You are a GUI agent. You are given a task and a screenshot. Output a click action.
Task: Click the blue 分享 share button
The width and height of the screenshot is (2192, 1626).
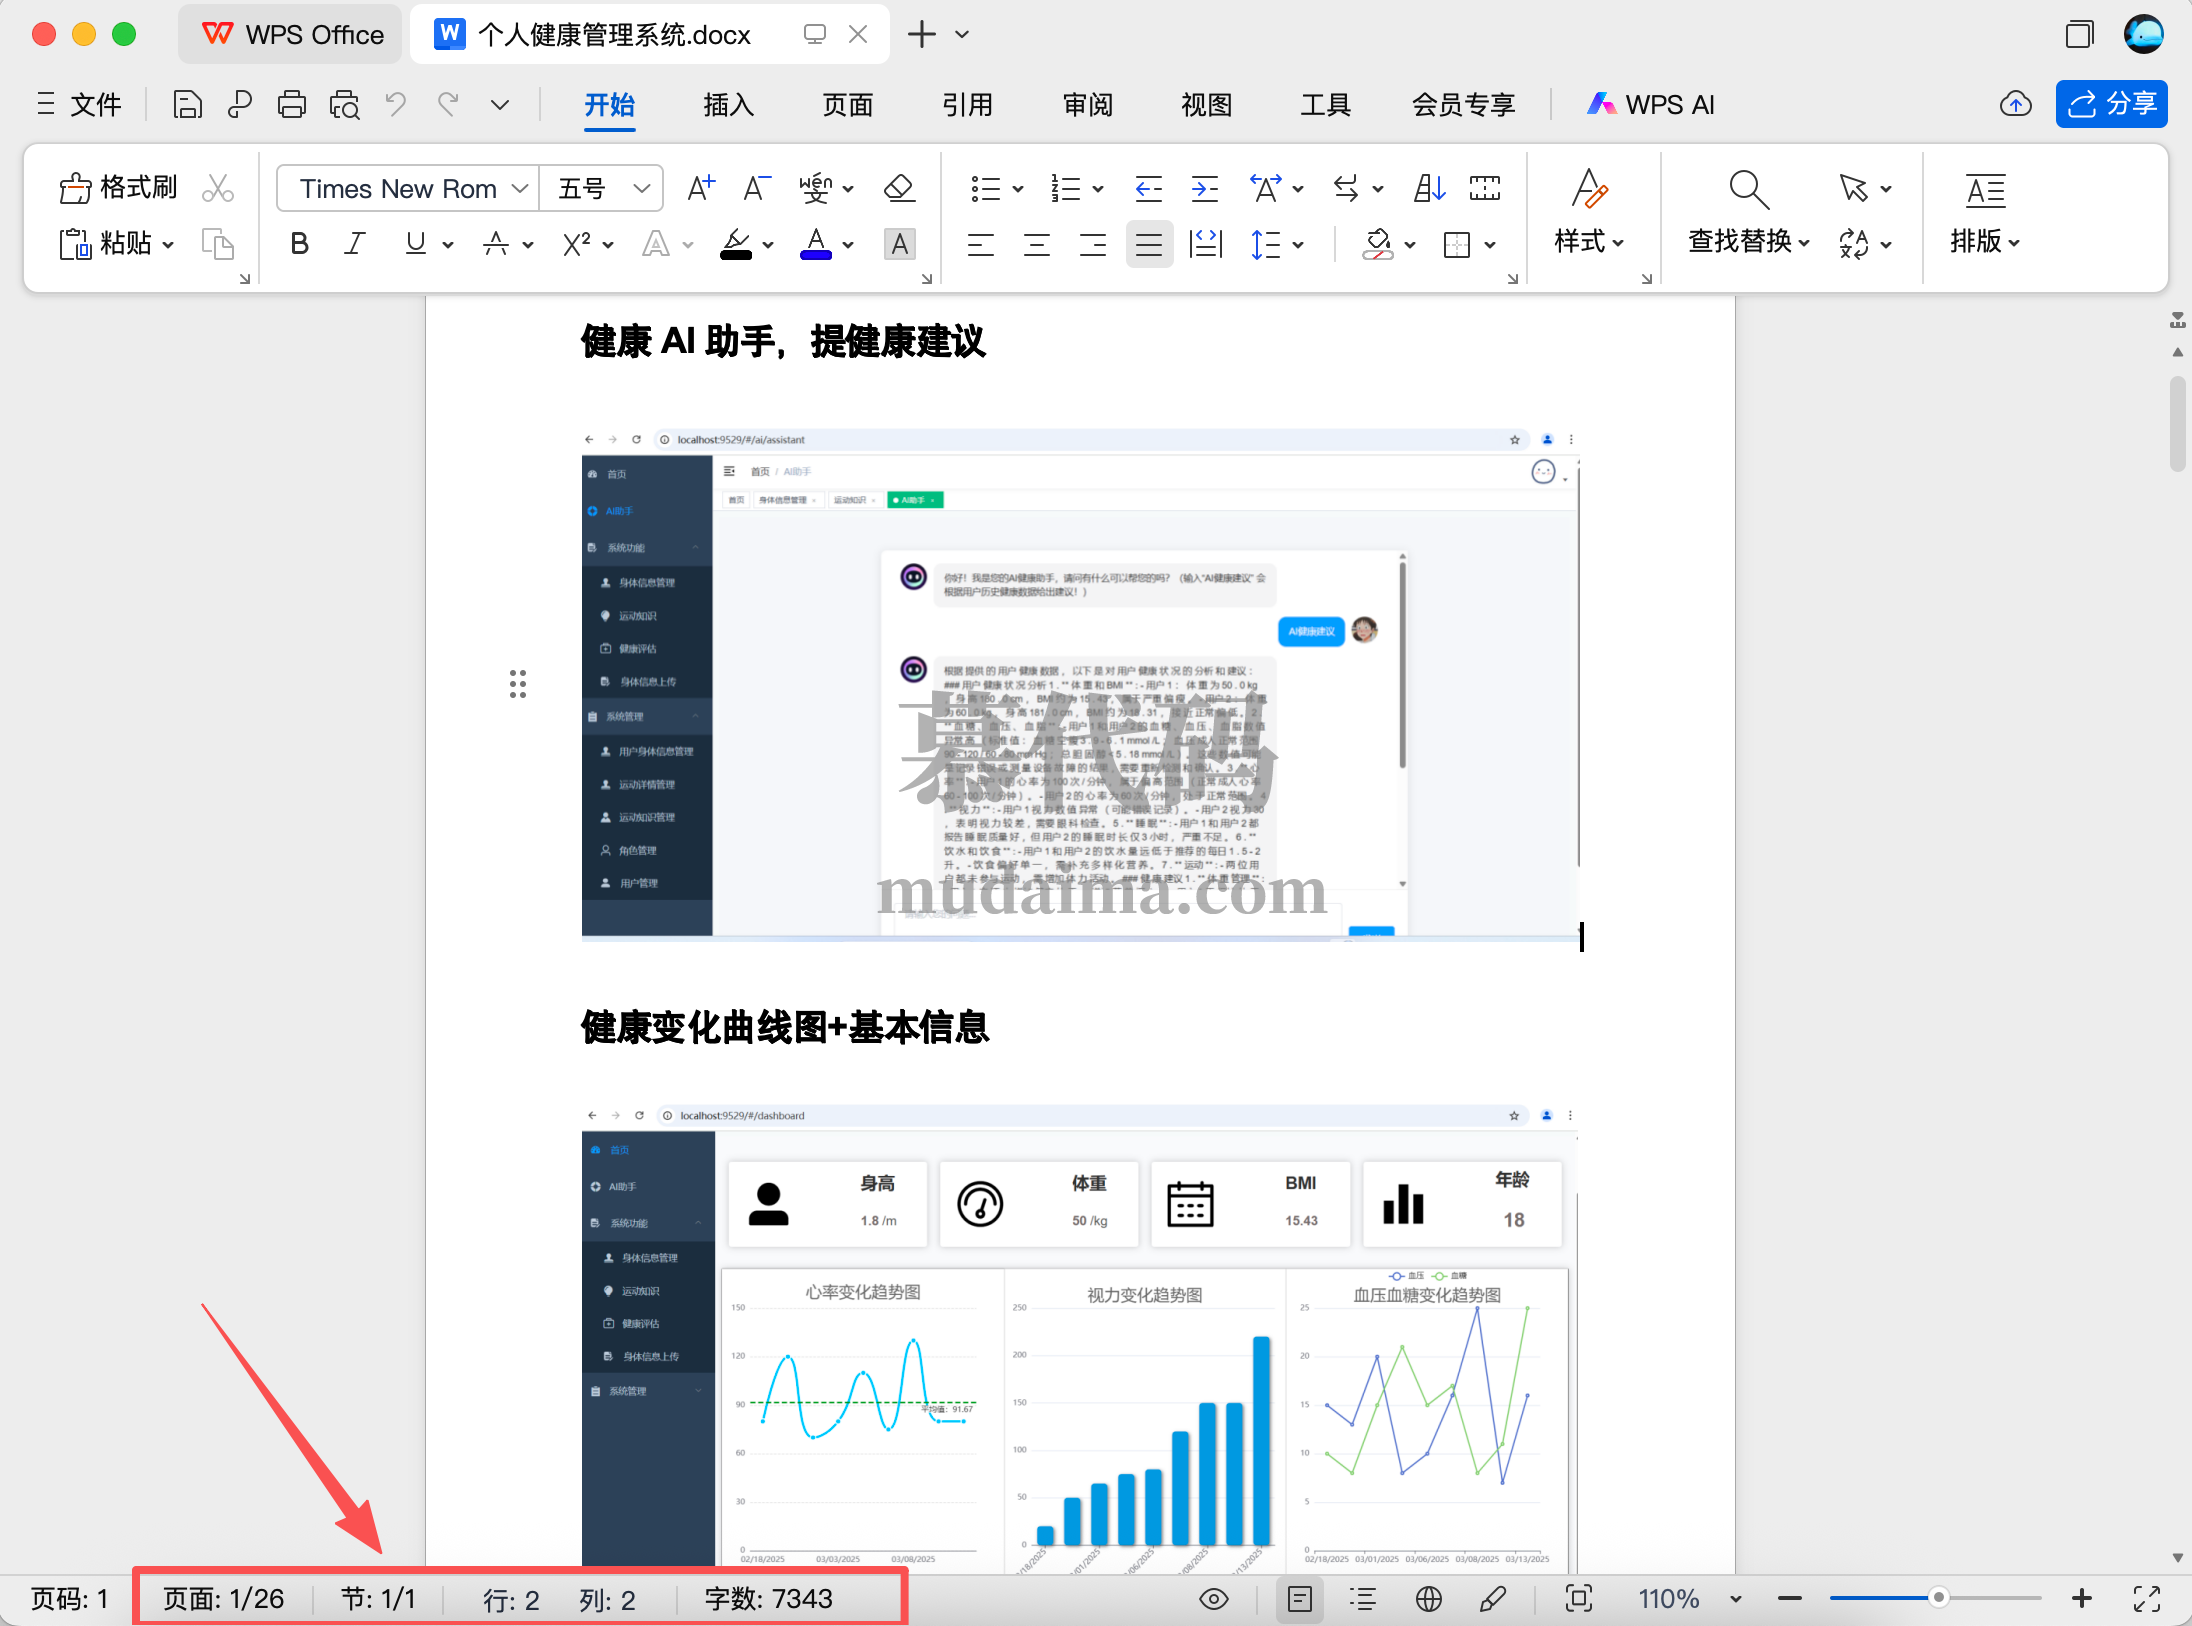[x=2111, y=104]
